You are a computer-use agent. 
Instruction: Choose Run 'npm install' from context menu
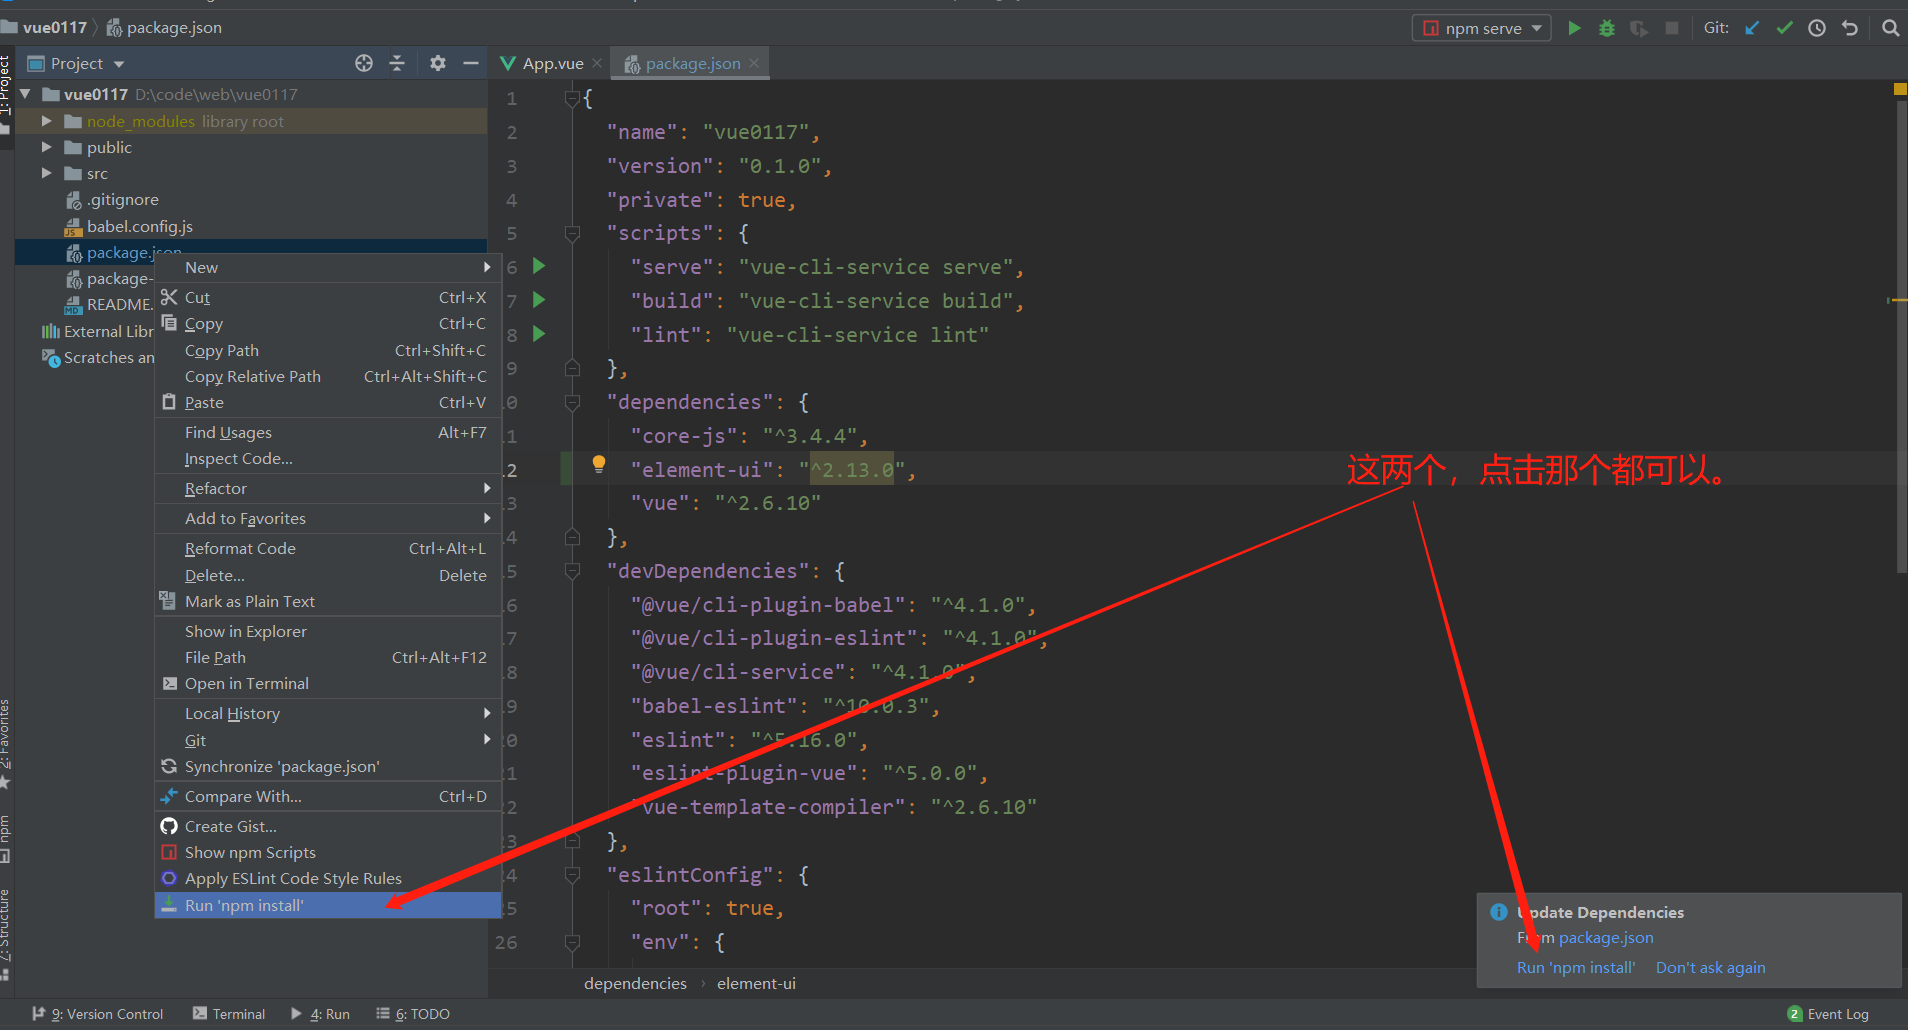coord(328,905)
